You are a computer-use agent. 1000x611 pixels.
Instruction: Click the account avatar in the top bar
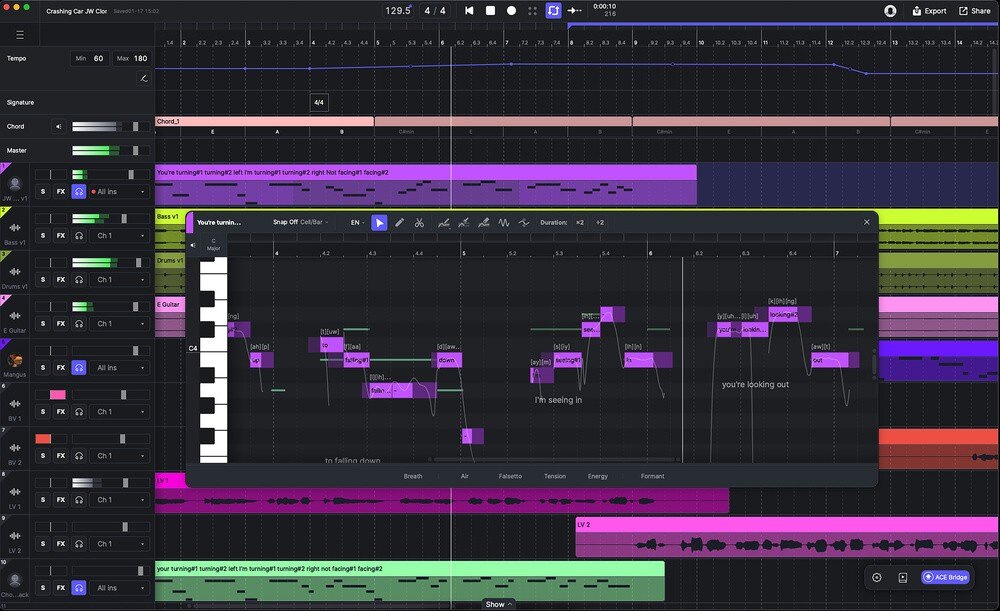(x=889, y=10)
